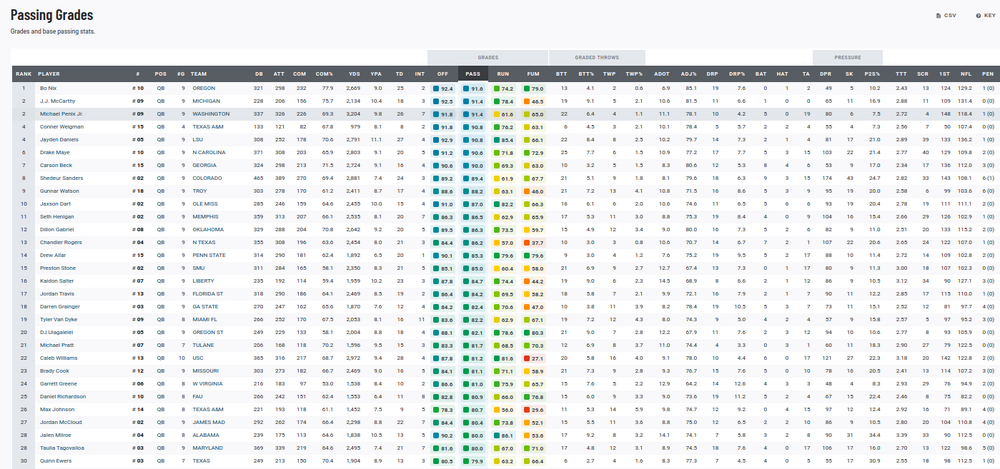
Task: Sort table by the YDS column header
Action: (352, 74)
